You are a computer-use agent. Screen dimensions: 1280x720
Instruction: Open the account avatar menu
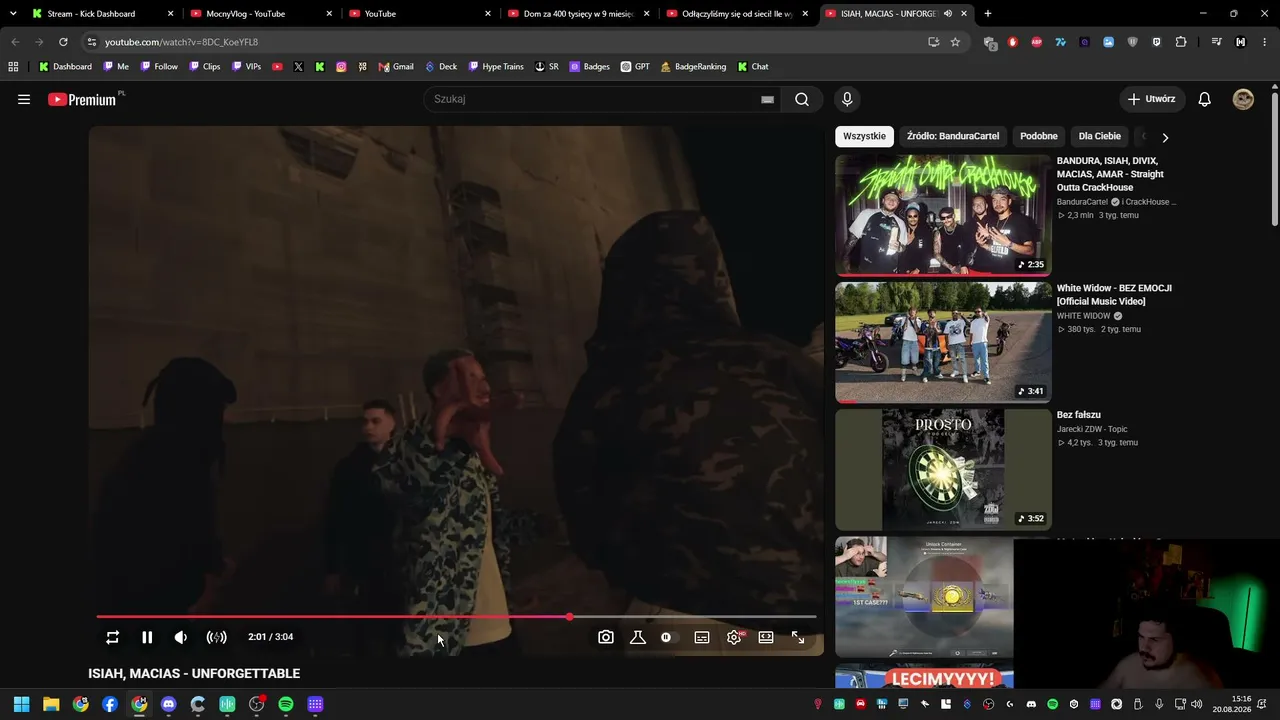tap(1243, 99)
